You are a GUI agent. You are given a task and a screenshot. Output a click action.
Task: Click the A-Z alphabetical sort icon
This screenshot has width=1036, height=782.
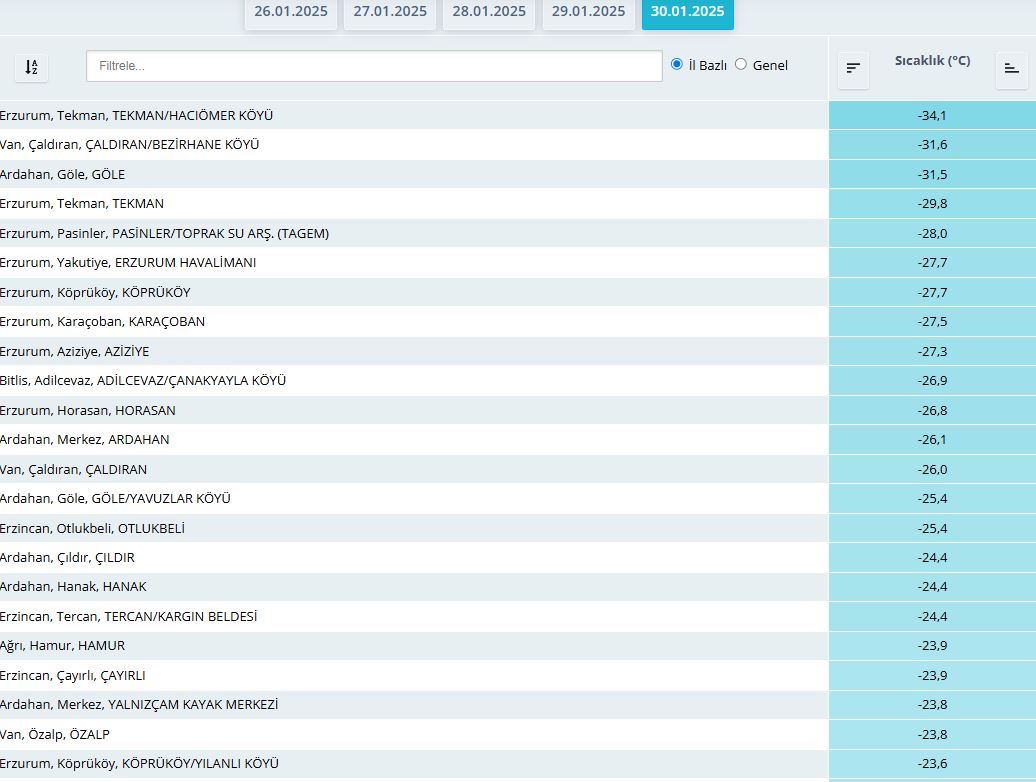click(31, 67)
